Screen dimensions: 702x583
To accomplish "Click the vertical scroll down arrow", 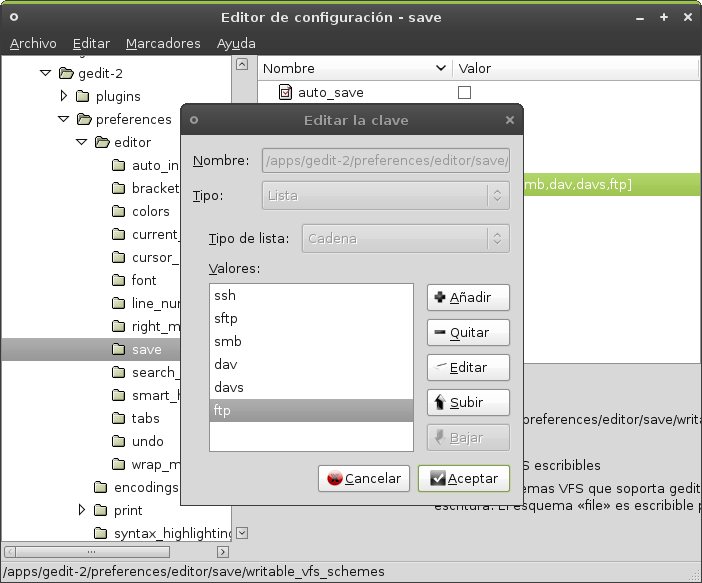I will click(242, 533).
